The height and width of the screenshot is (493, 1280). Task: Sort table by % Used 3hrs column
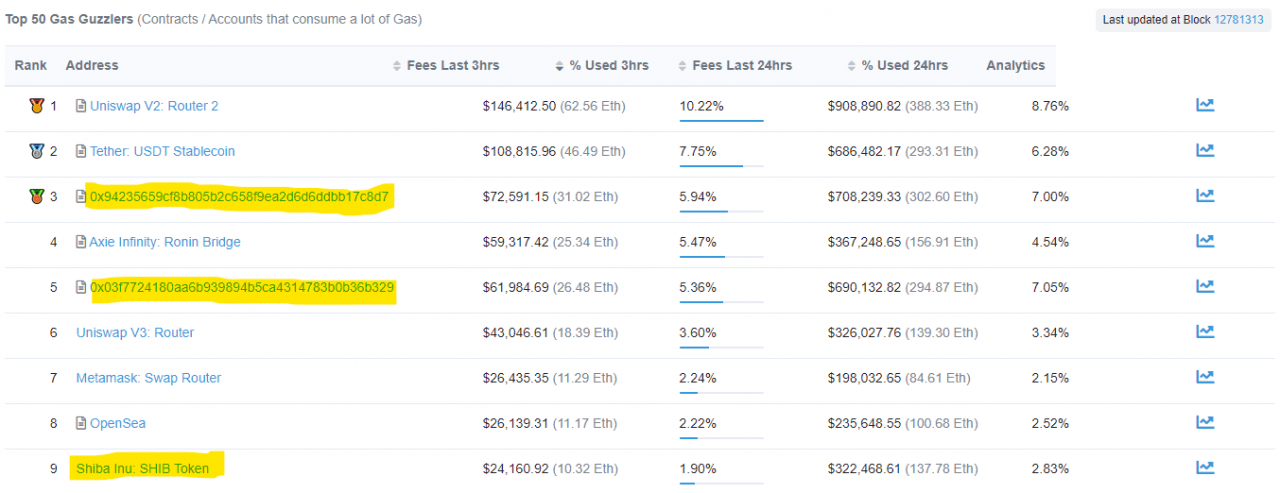pos(608,65)
